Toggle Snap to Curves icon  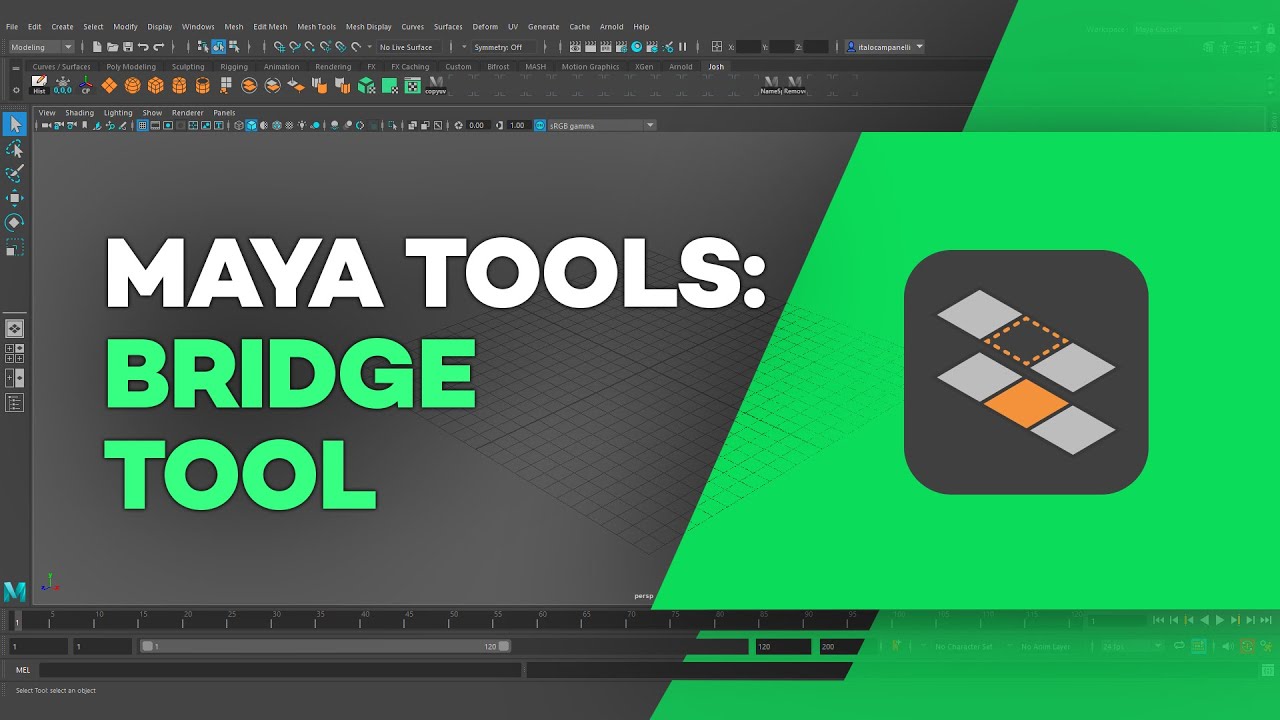(x=295, y=46)
